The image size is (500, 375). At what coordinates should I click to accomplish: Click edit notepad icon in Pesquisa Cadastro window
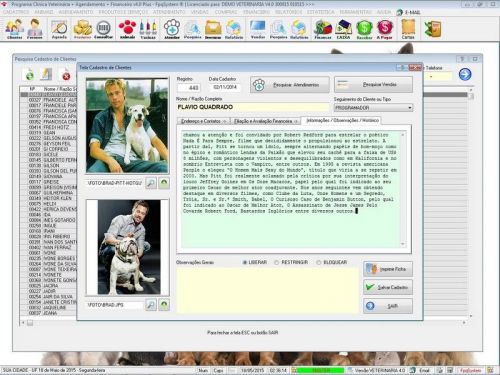tap(46, 75)
